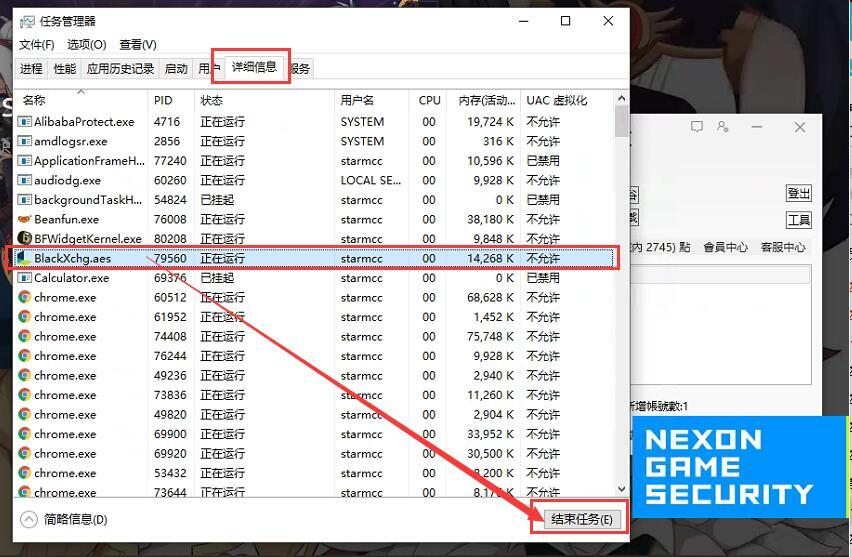This screenshot has height=557, width=852.
Task: Click the chat bubble icon in Beanfun window
Action: [x=697, y=127]
